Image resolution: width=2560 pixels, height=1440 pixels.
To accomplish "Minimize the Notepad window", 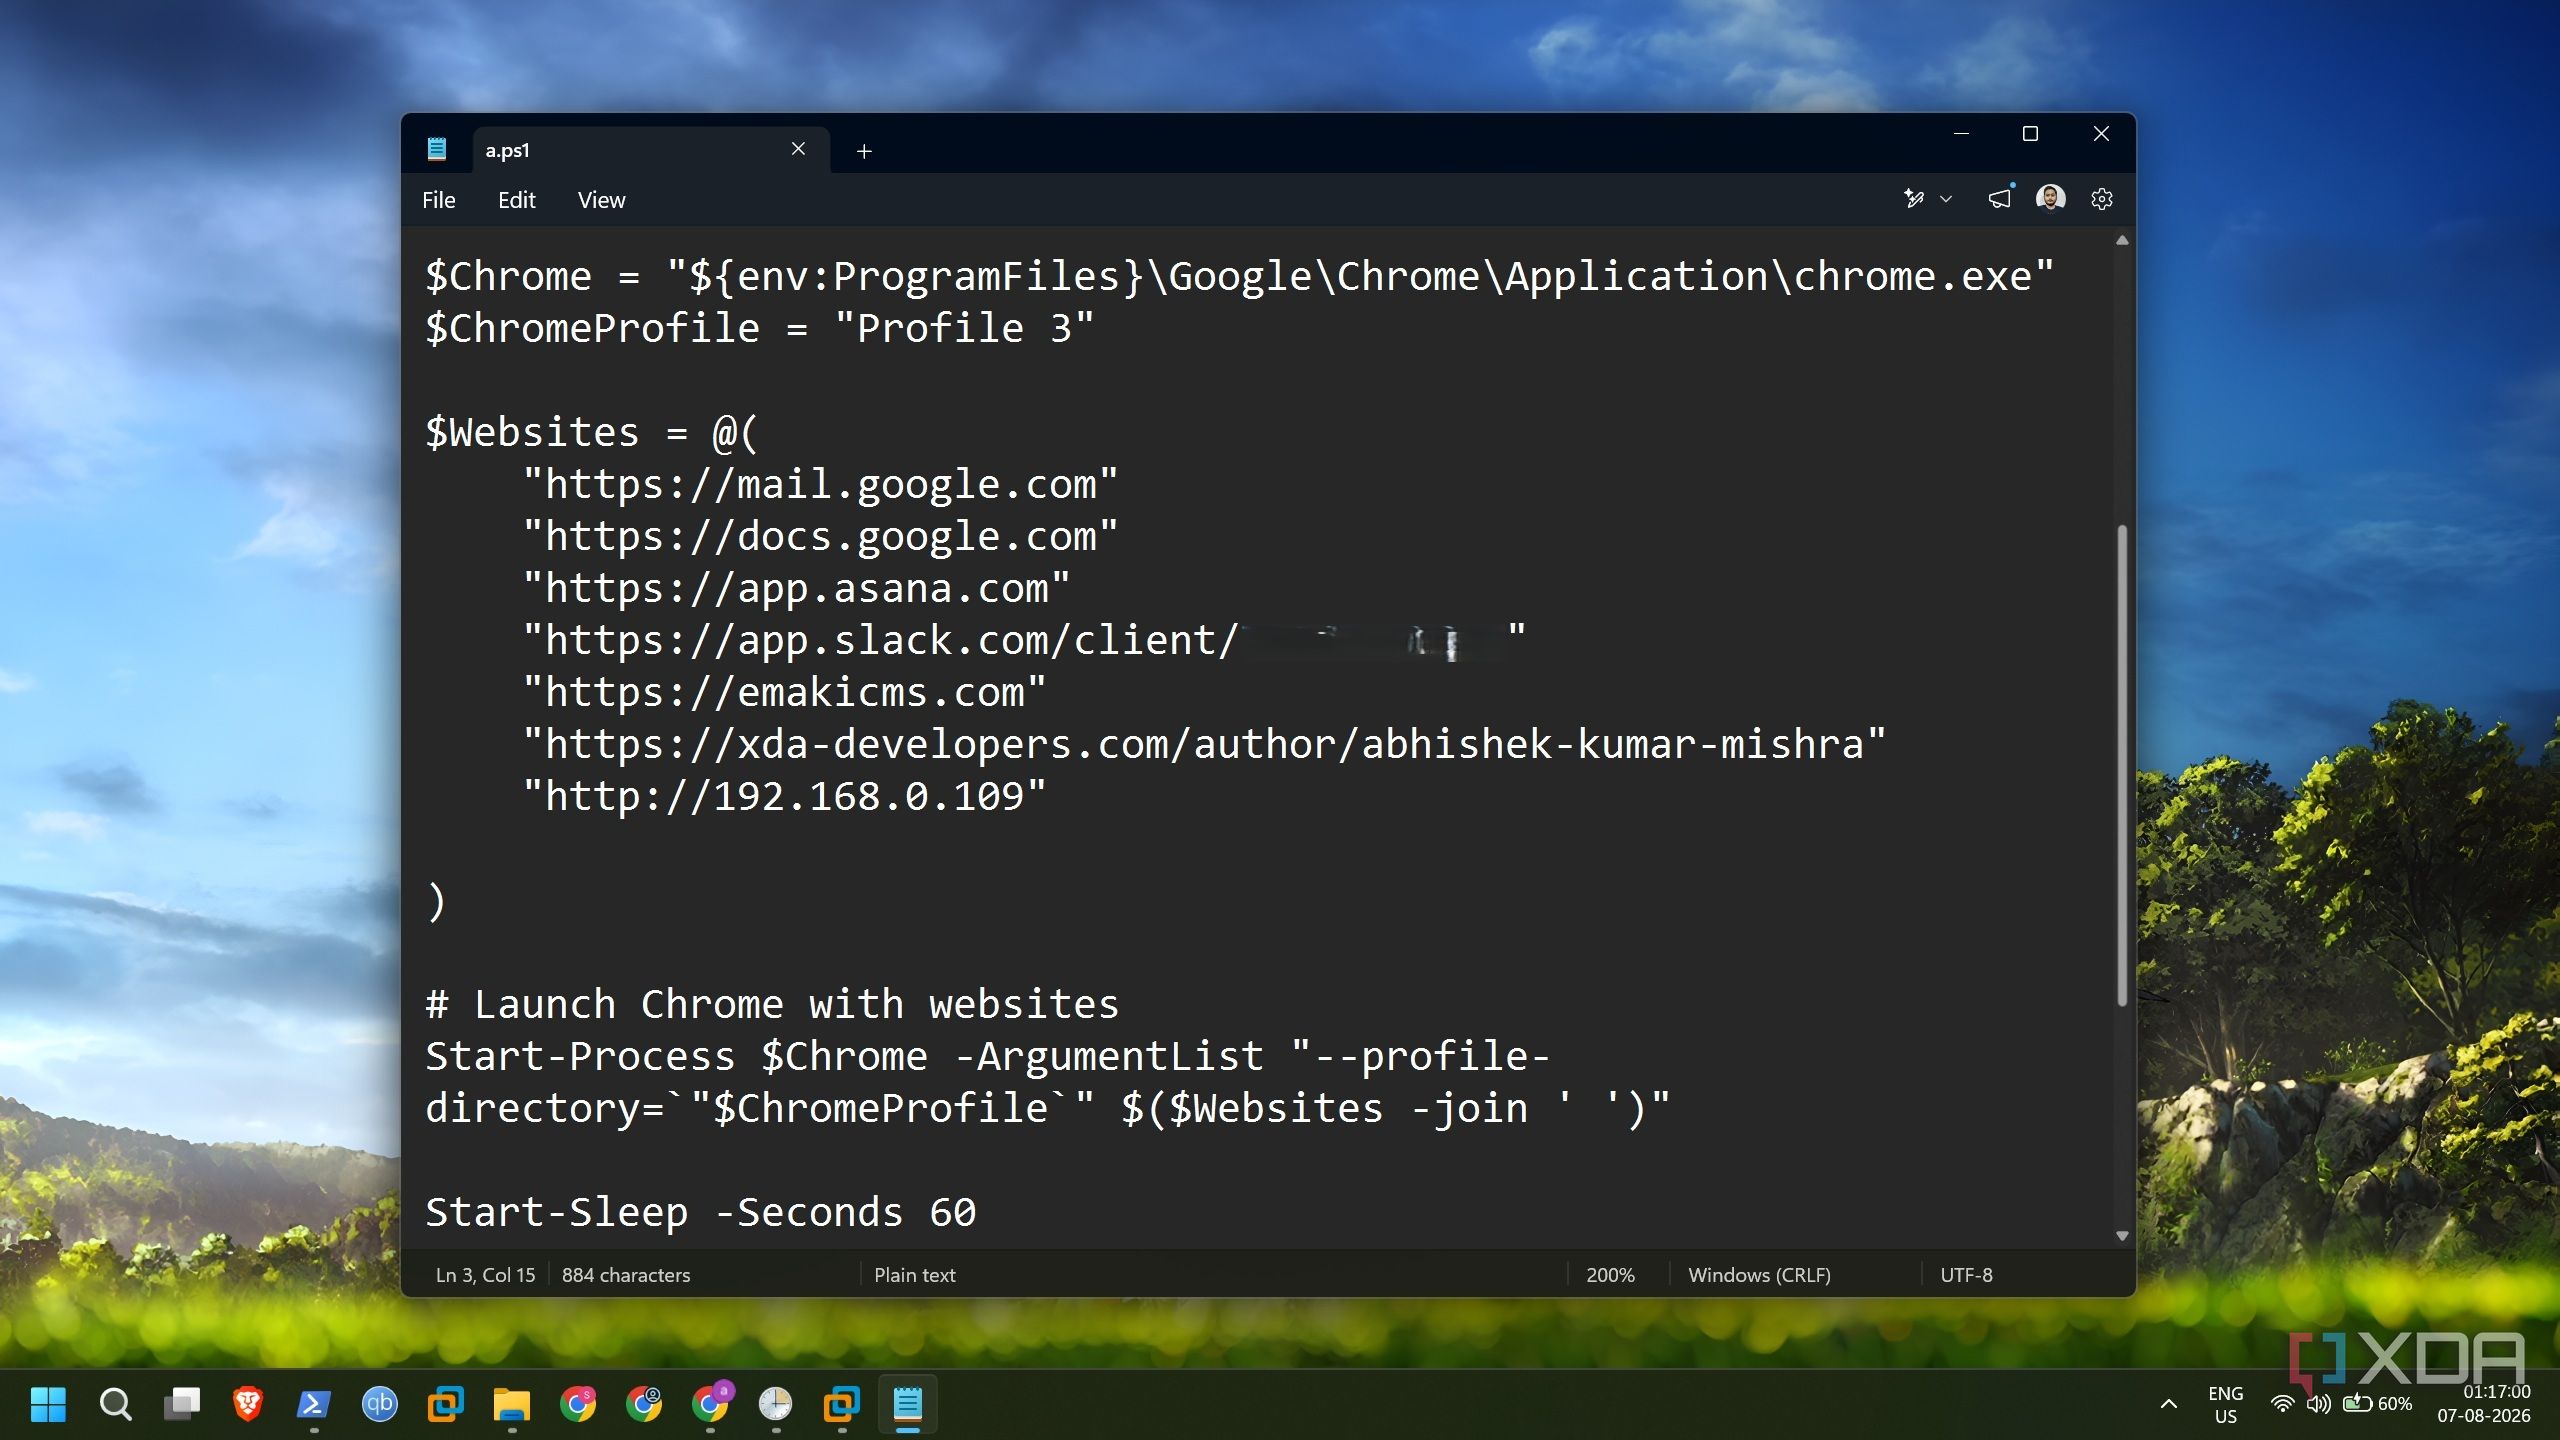I will 1961,133.
